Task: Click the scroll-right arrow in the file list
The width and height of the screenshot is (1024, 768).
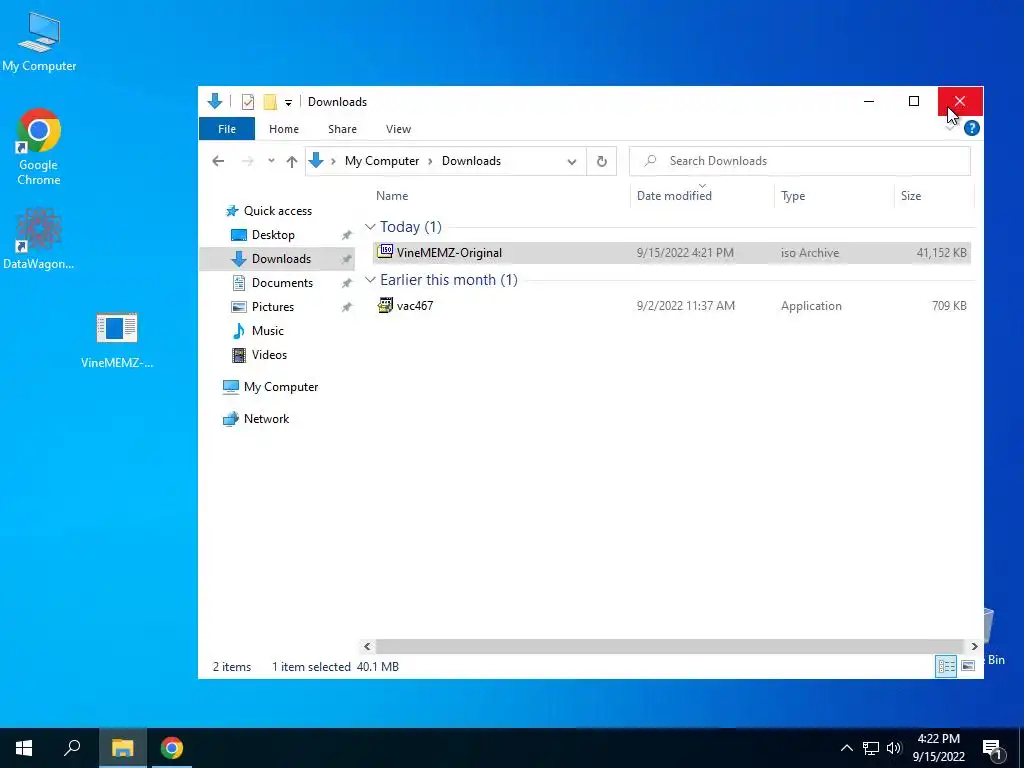Action: click(x=974, y=647)
